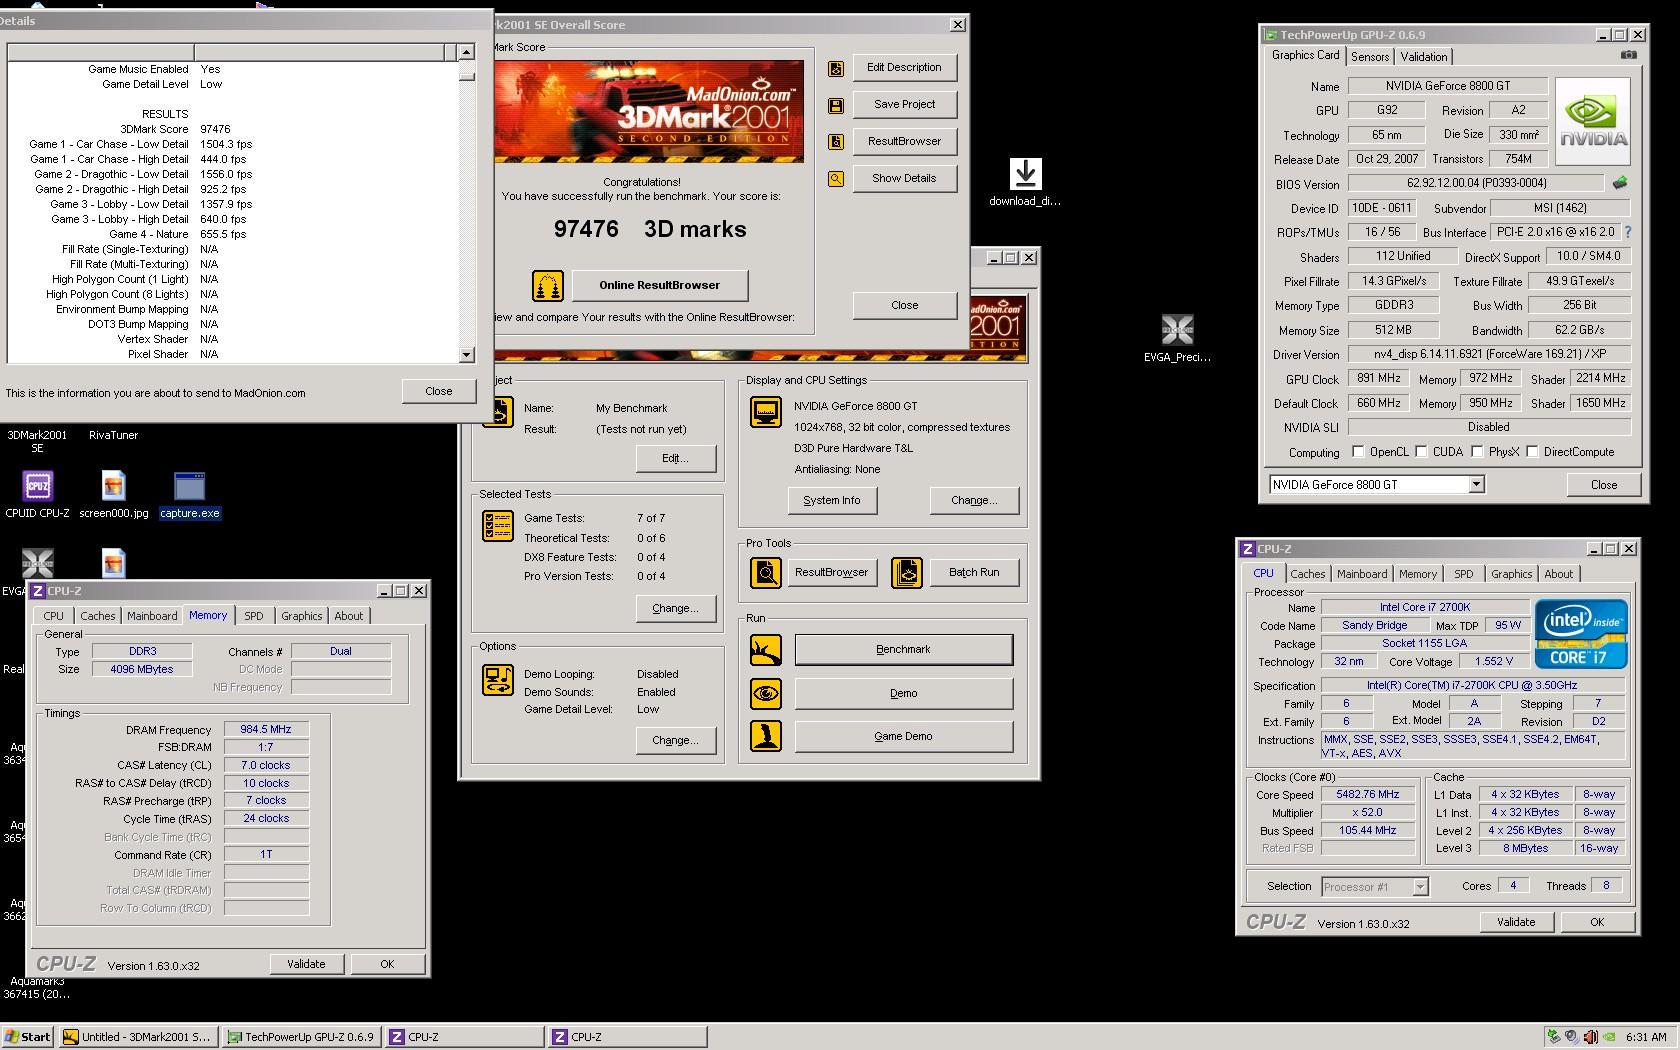Click the Bus Interface question mark icon
Screen dimensions: 1680x1050
(1628, 232)
